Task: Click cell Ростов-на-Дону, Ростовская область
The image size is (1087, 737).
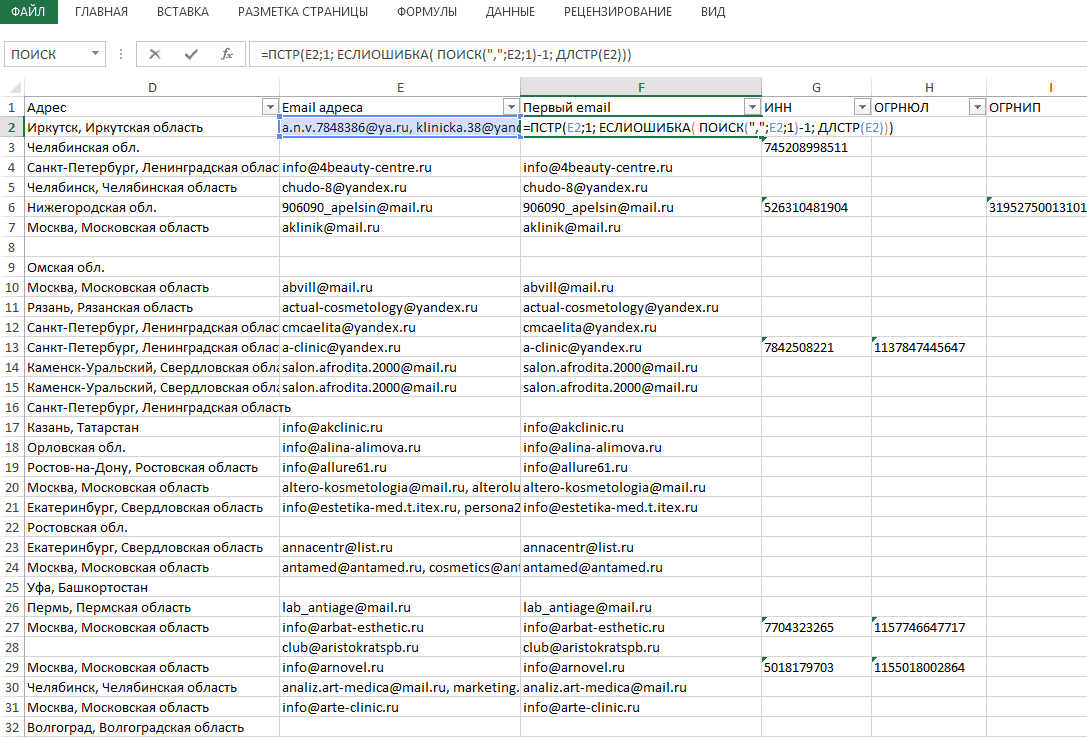Action: pos(152,468)
